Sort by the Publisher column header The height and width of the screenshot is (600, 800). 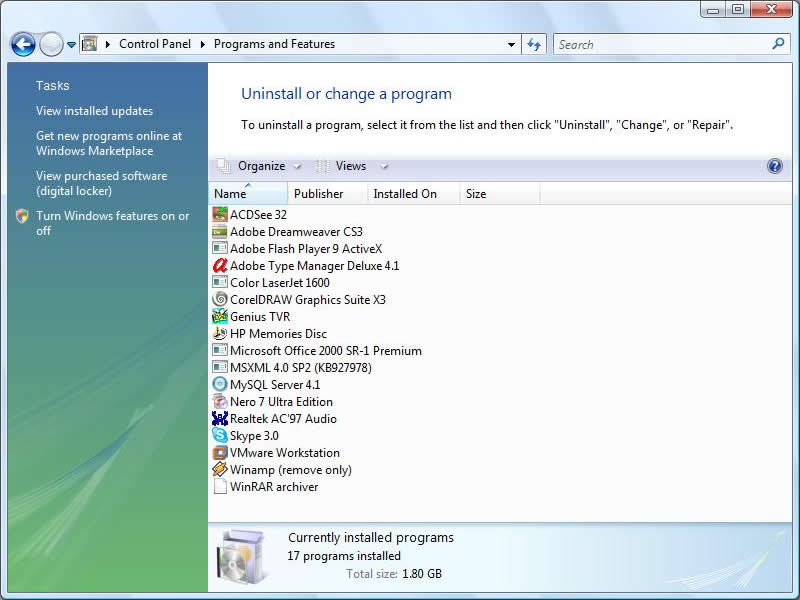click(328, 194)
